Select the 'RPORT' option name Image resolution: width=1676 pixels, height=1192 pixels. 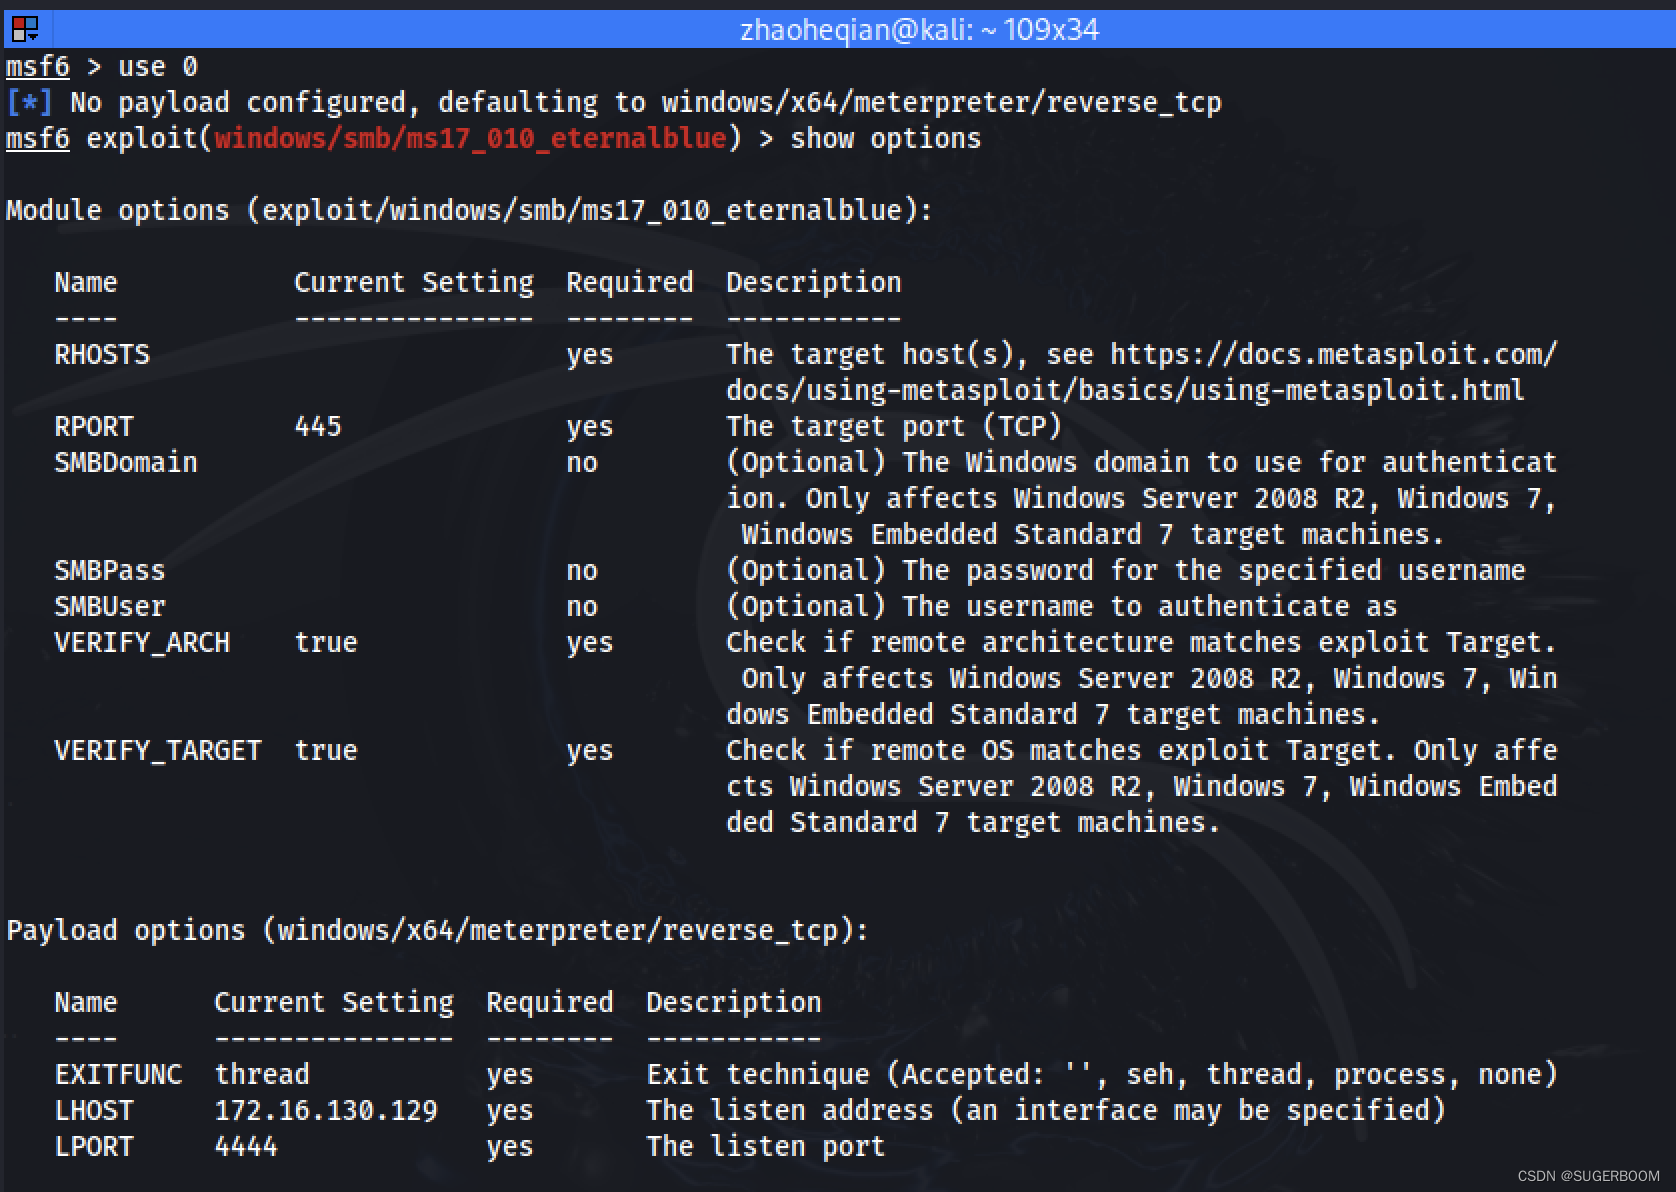pos(94,427)
